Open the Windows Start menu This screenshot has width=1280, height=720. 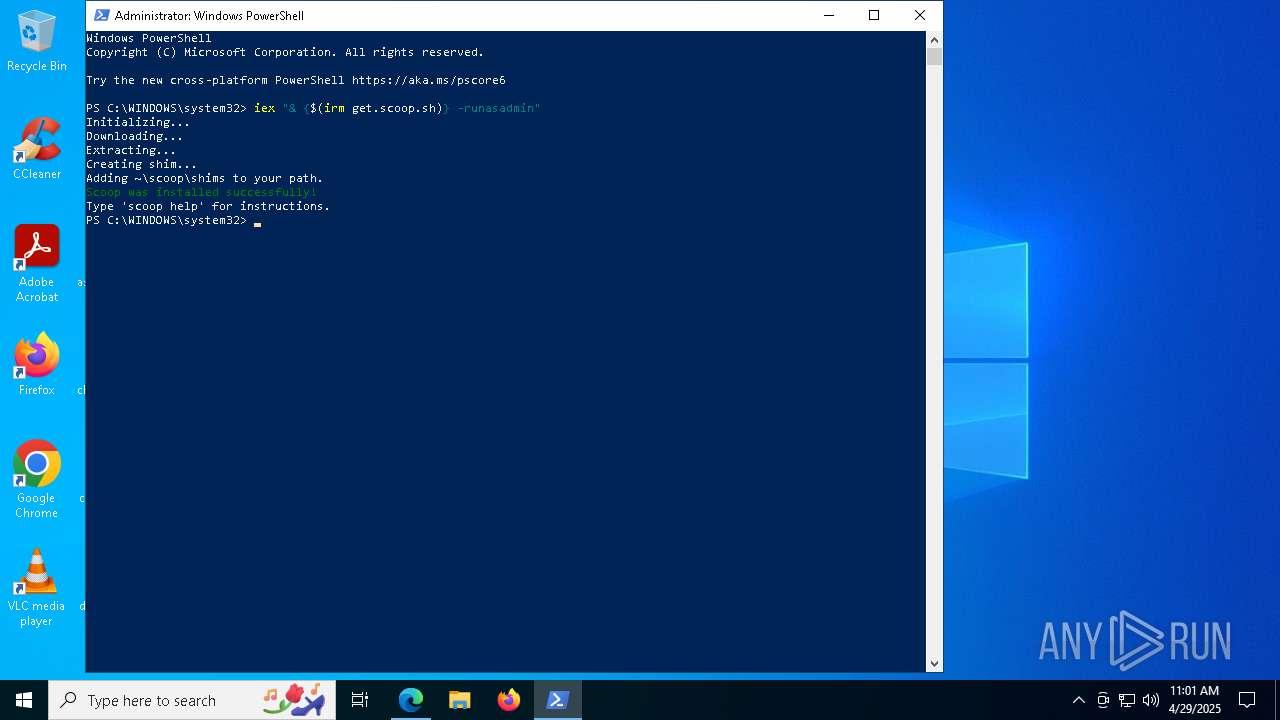pos(24,700)
